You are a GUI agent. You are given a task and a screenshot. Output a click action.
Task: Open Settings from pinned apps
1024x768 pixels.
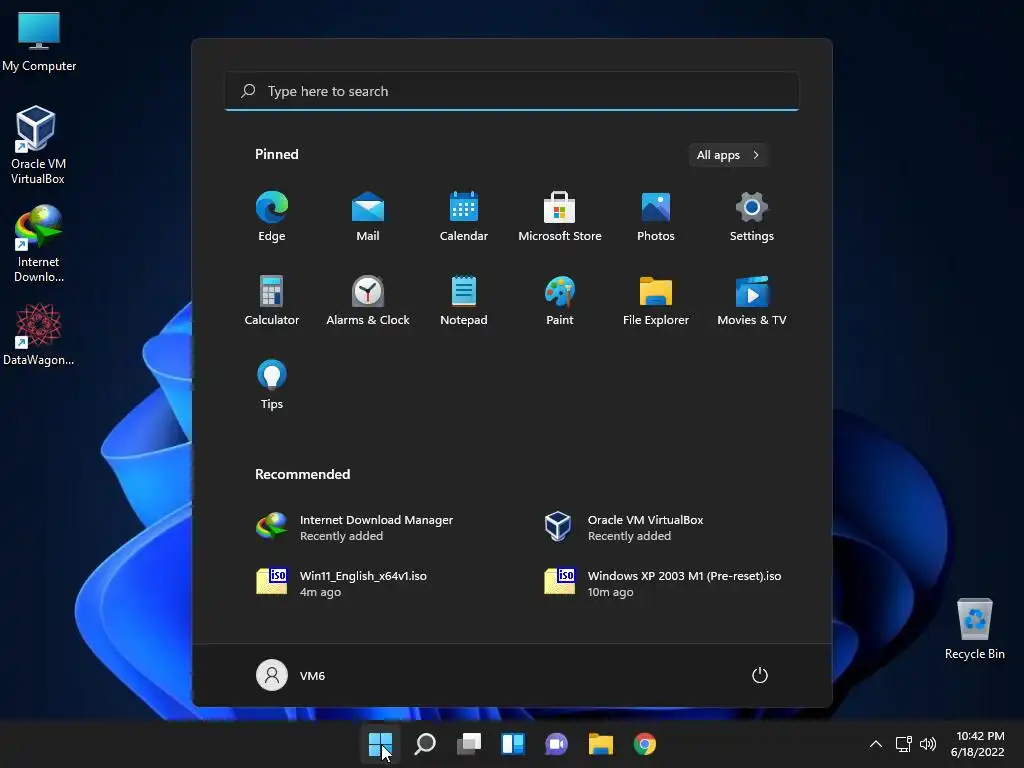coord(752,217)
